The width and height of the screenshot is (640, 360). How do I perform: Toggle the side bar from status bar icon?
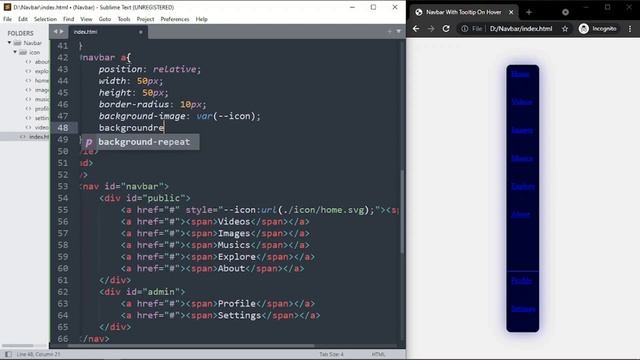click(8, 354)
